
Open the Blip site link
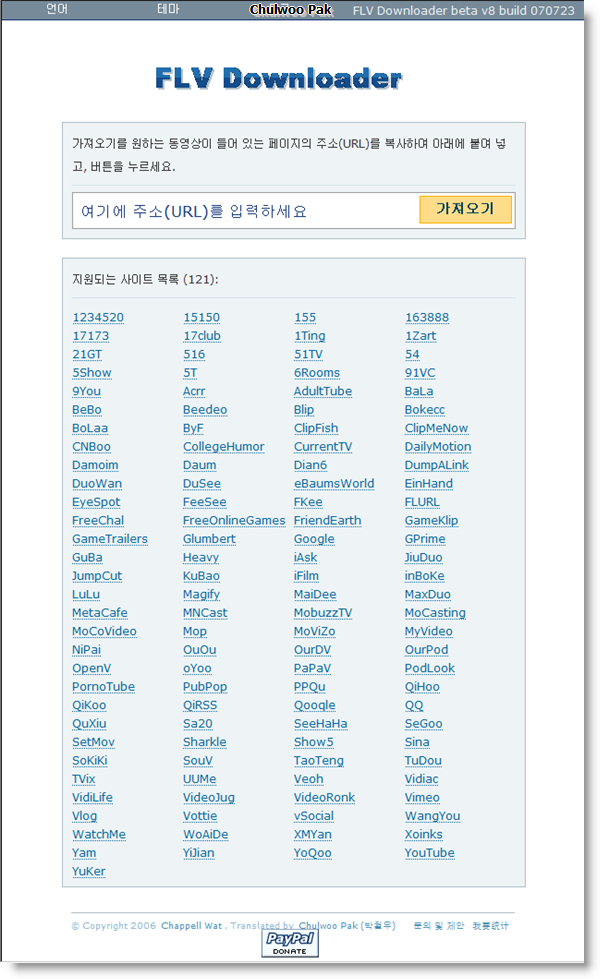pyautogui.click(x=304, y=410)
